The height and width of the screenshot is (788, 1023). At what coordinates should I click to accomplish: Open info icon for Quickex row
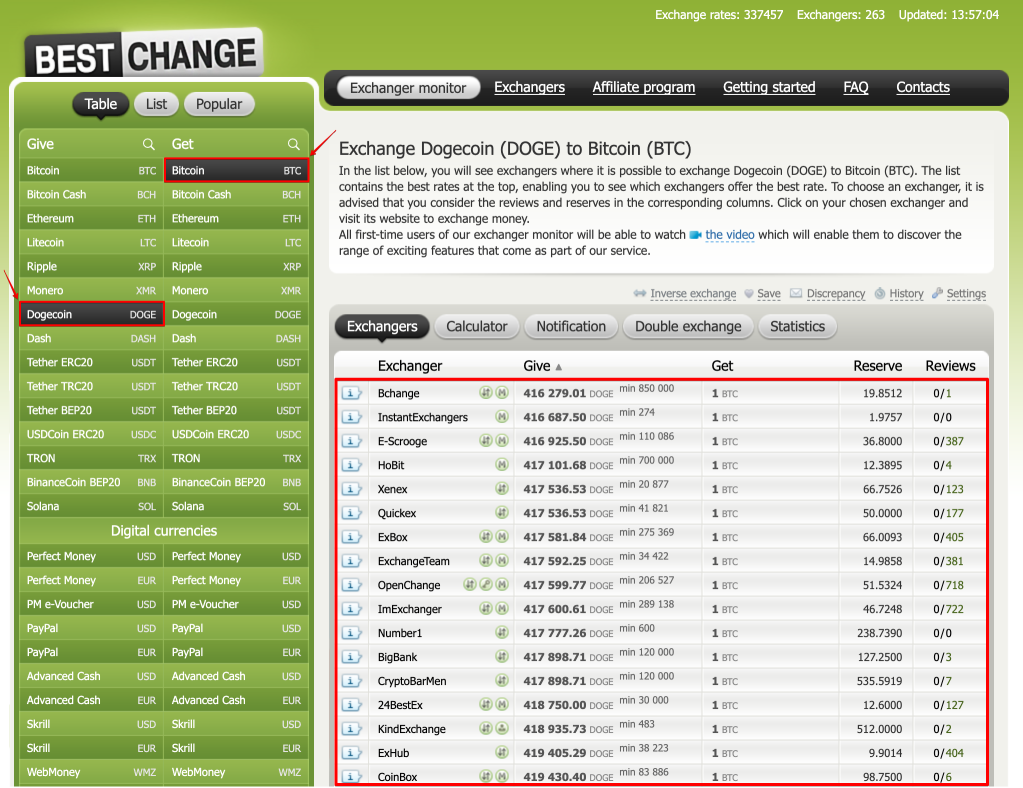point(351,513)
